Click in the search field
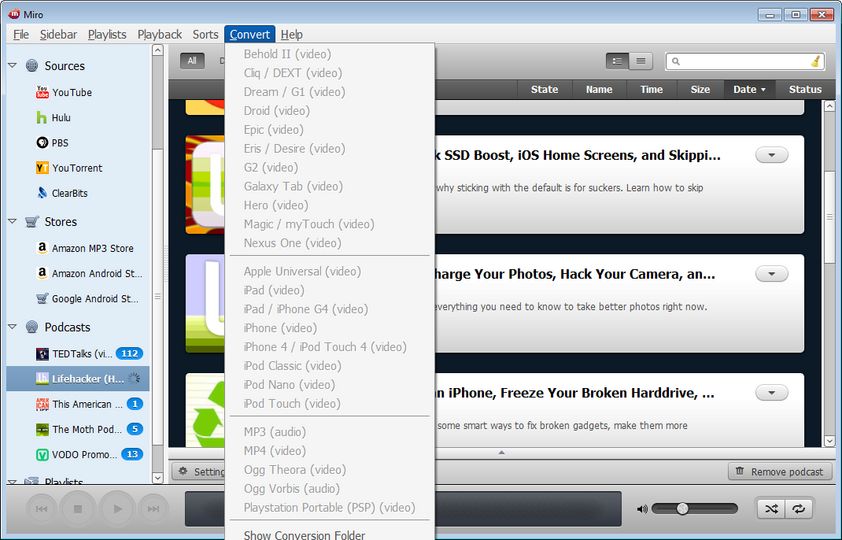842x540 pixels. [745, 61]
